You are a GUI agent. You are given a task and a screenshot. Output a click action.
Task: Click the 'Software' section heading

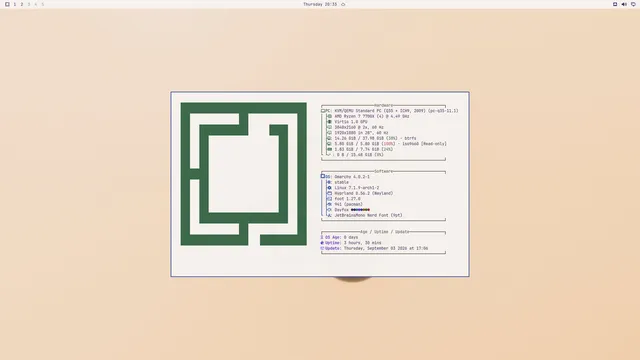coord(383,171)
